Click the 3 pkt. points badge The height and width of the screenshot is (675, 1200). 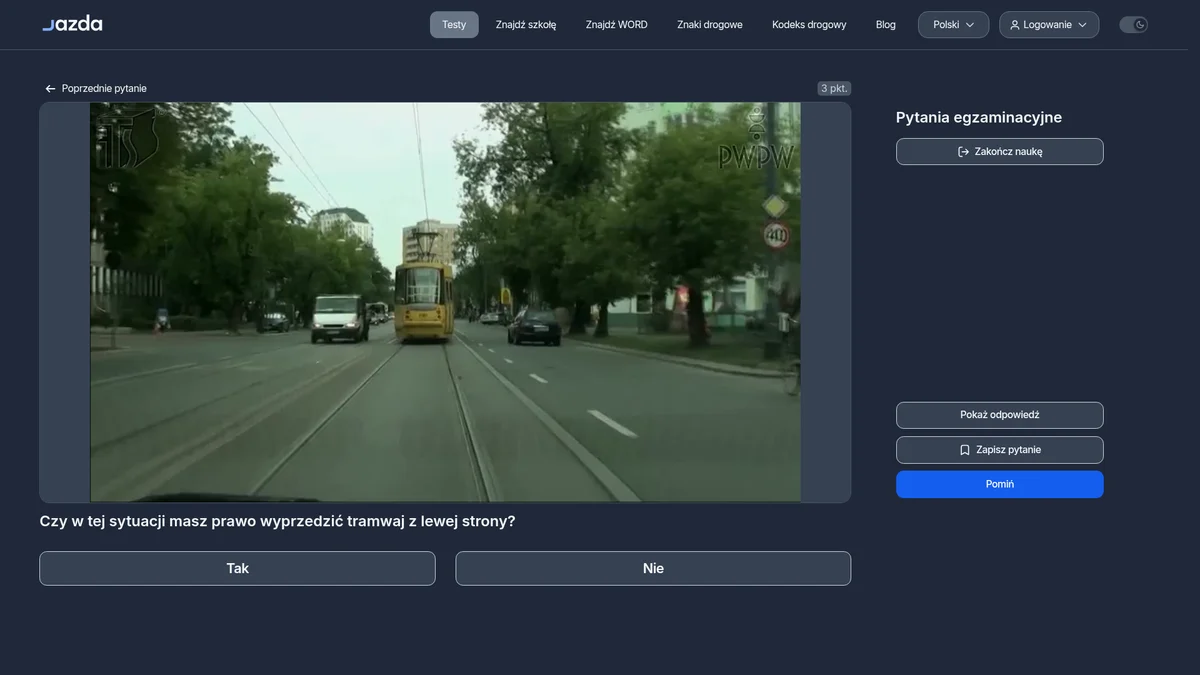[x=834, y=88]
